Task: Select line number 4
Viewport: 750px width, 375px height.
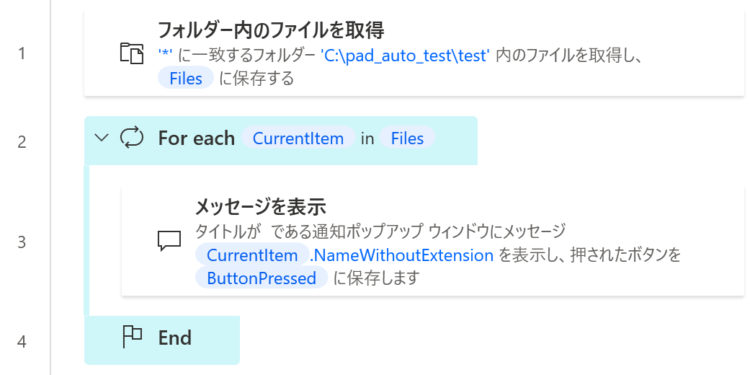Action: click(x=22, y=342)
